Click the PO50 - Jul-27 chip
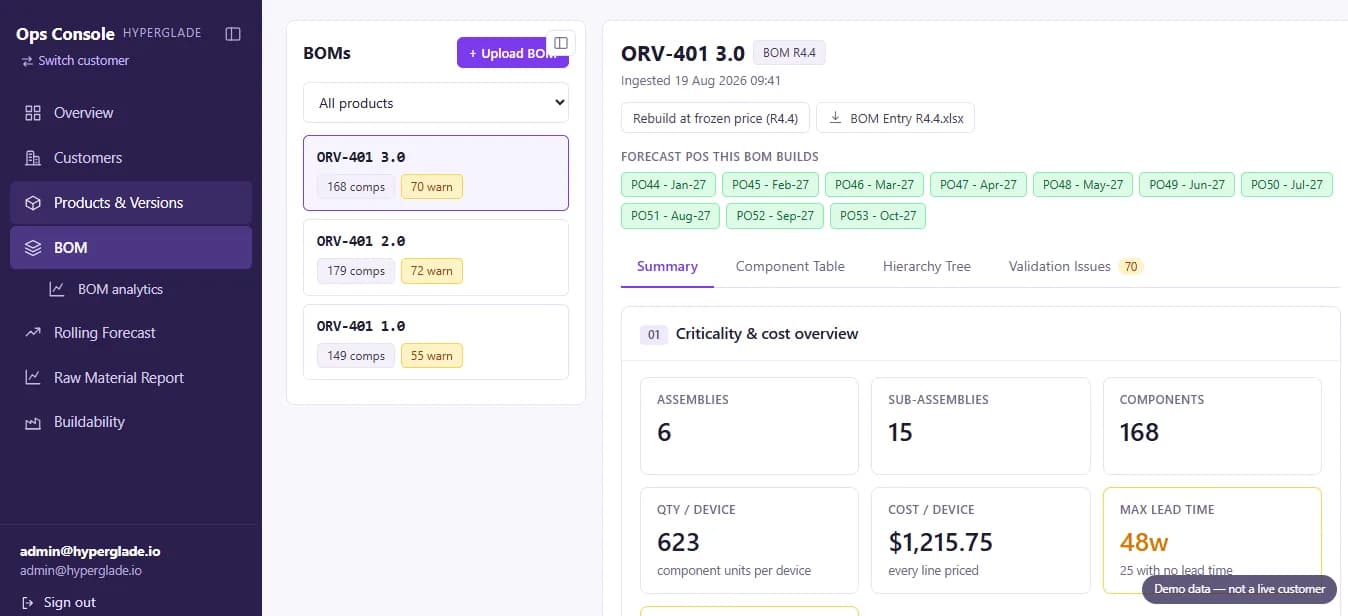The width and height of the screenshot is (1348, 616). [x=1287, y=185]
